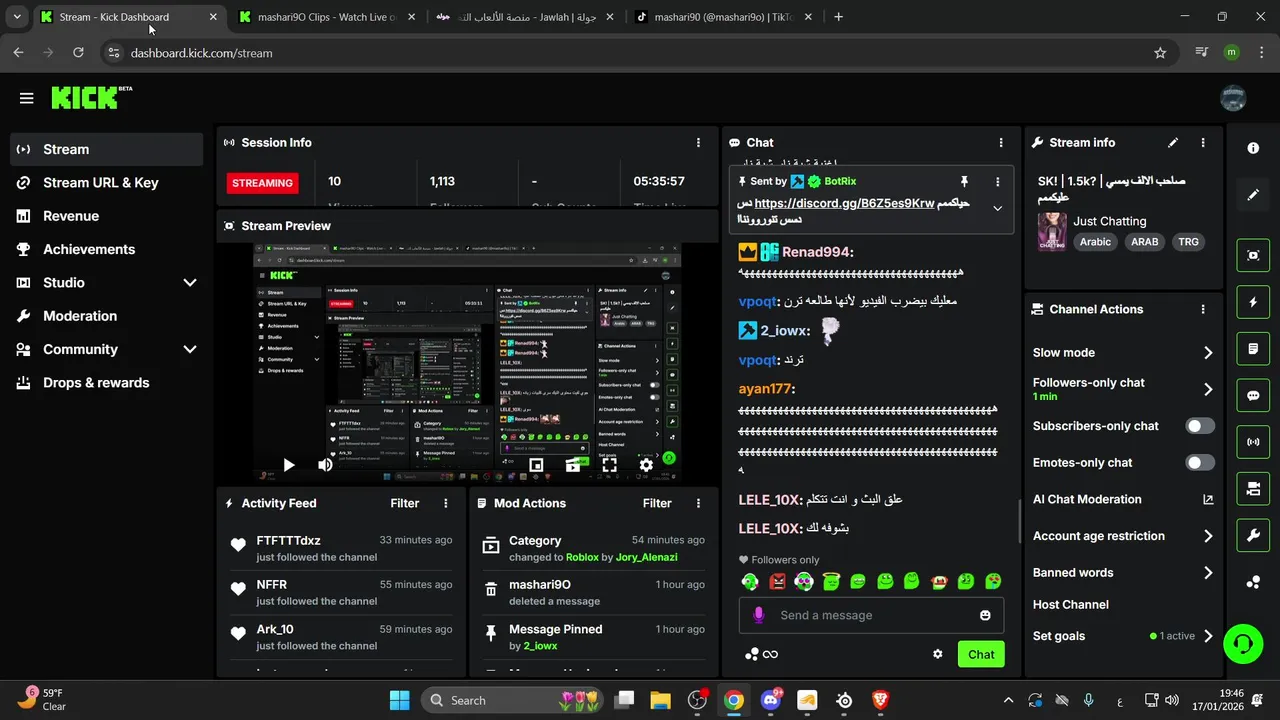1280x720 pixels.
Task: Go to Revenue in sidebar
Action: click(x=107, y=216)
